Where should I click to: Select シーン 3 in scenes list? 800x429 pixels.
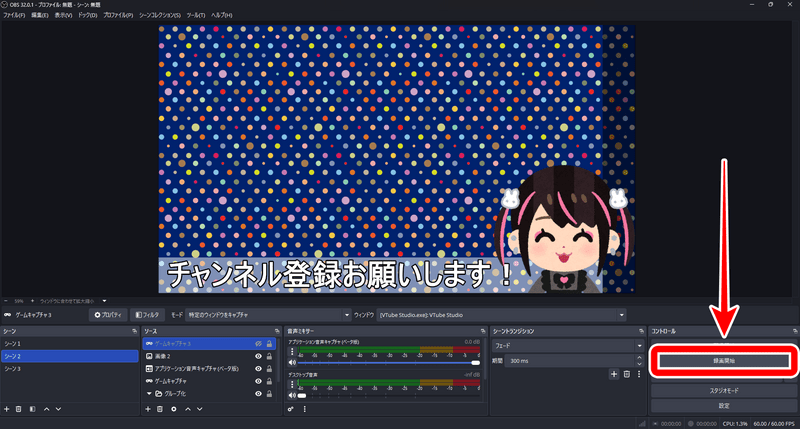(x=70, y=369)
